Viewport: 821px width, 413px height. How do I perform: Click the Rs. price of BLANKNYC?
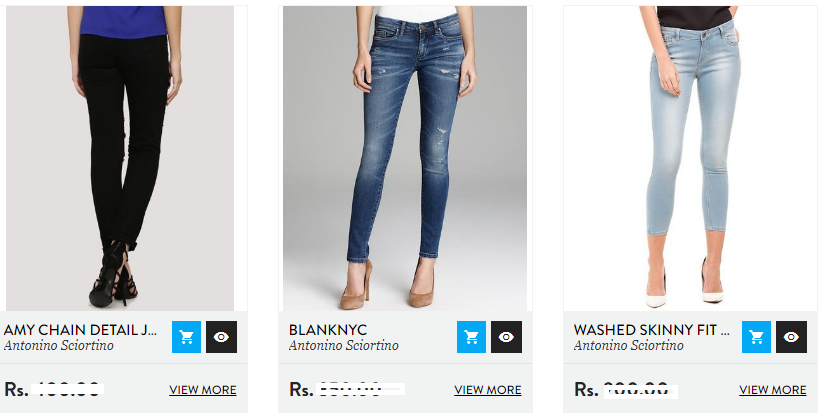click(347, 389)
